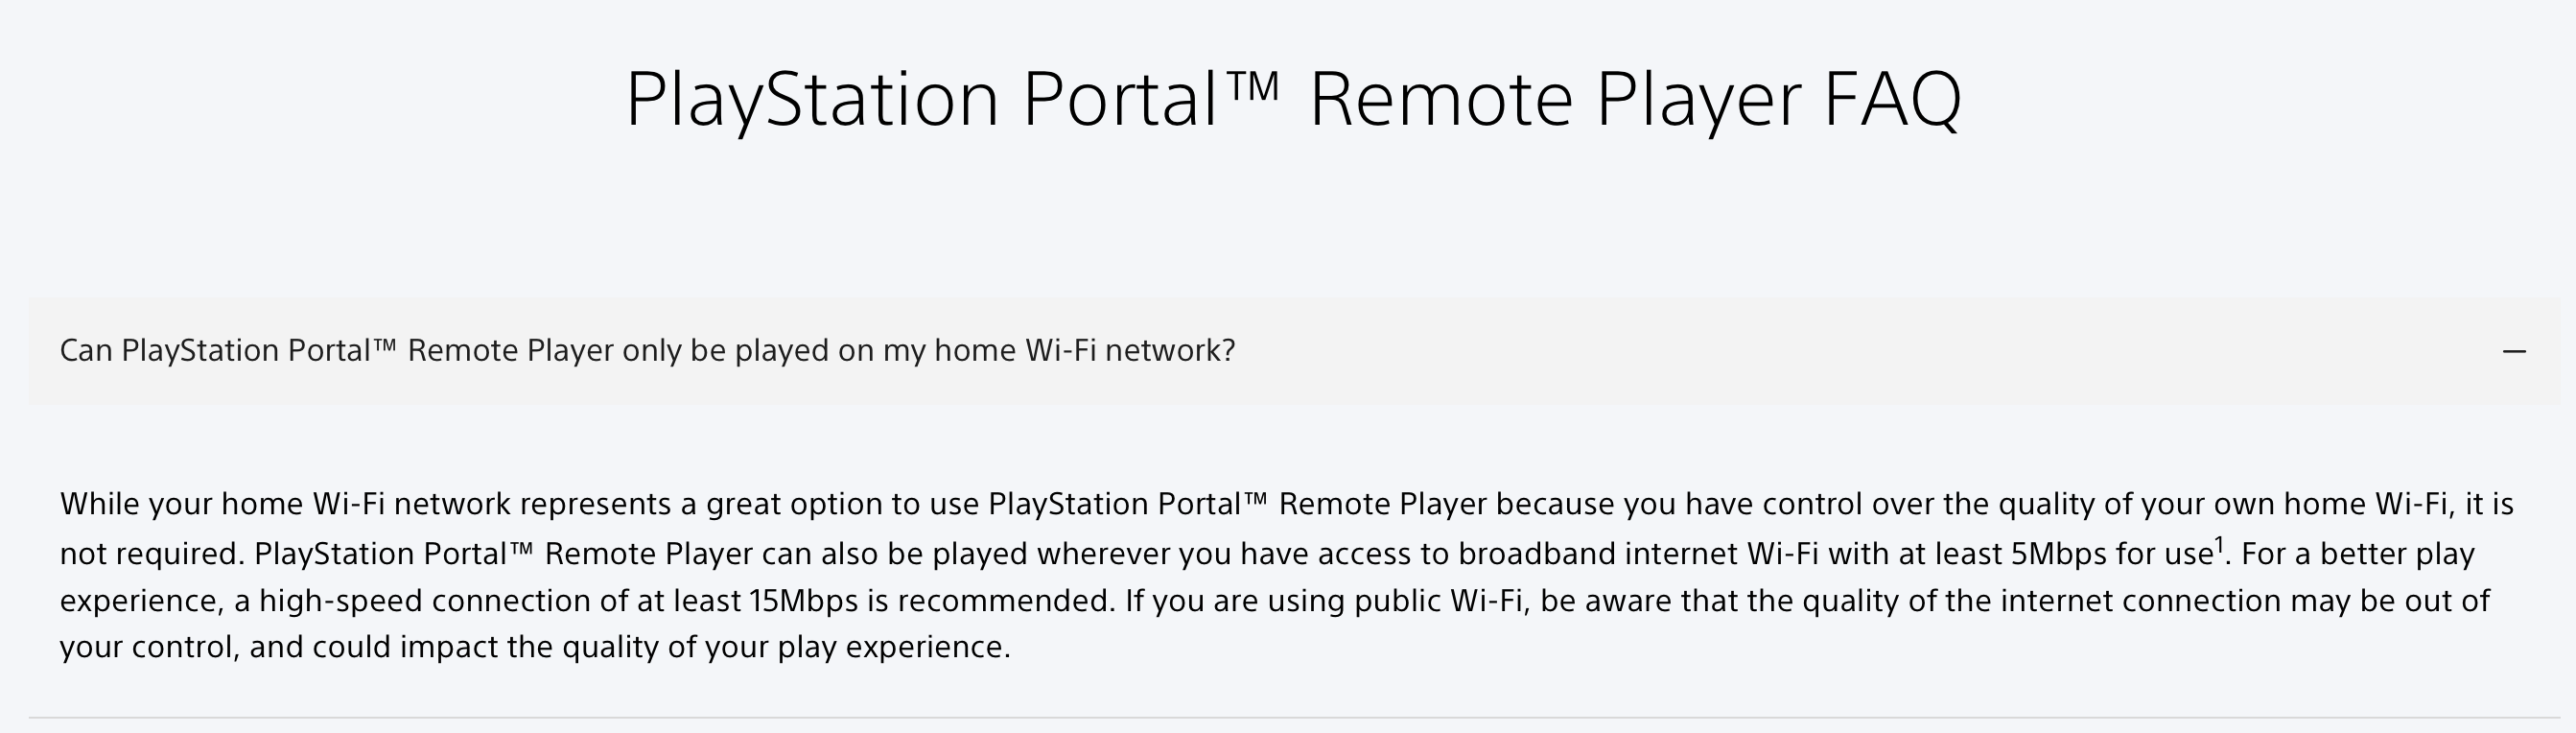Screen dimensions: 2576x733
Task: Collapse the FAQ answer using minus icon
Action: coord(2514,351)
